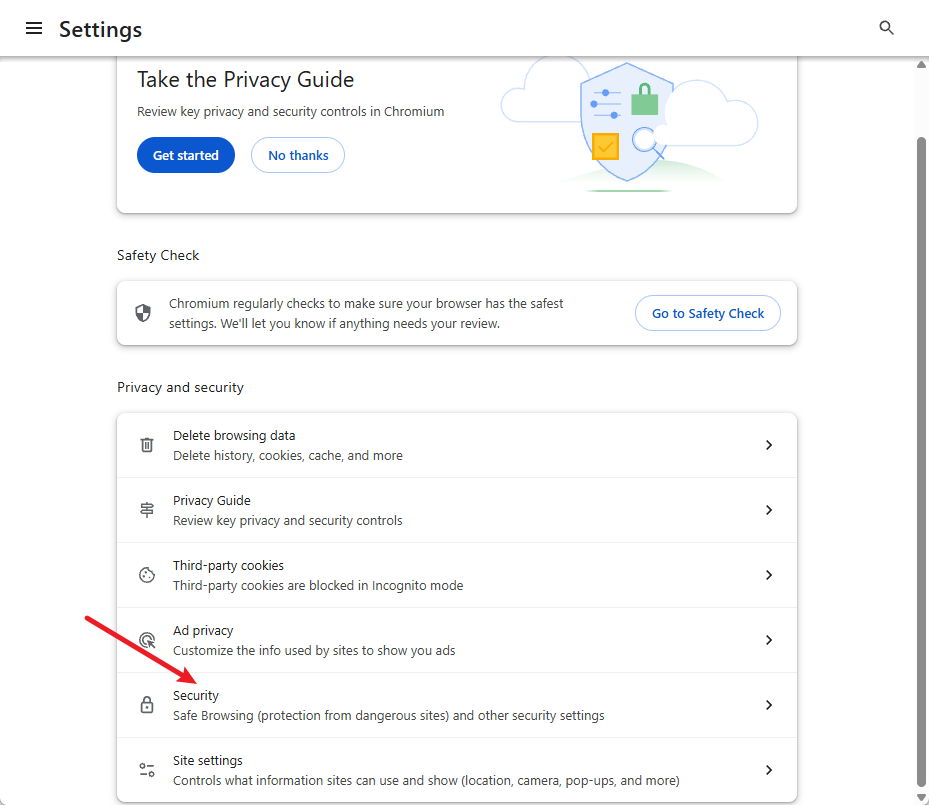Click the Get started button
929x805 pixels.
(x=186, y=155)
